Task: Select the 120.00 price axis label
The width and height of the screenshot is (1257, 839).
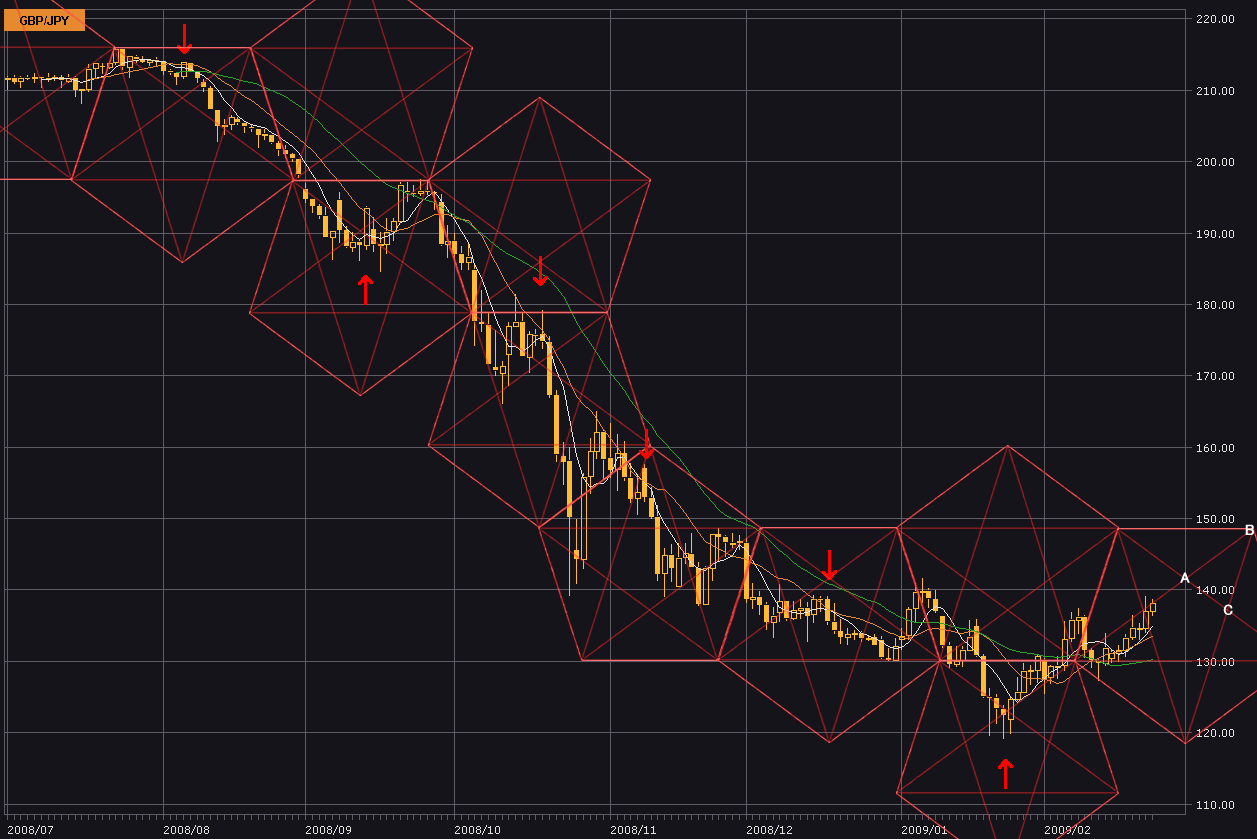Action: point(1214,733)
